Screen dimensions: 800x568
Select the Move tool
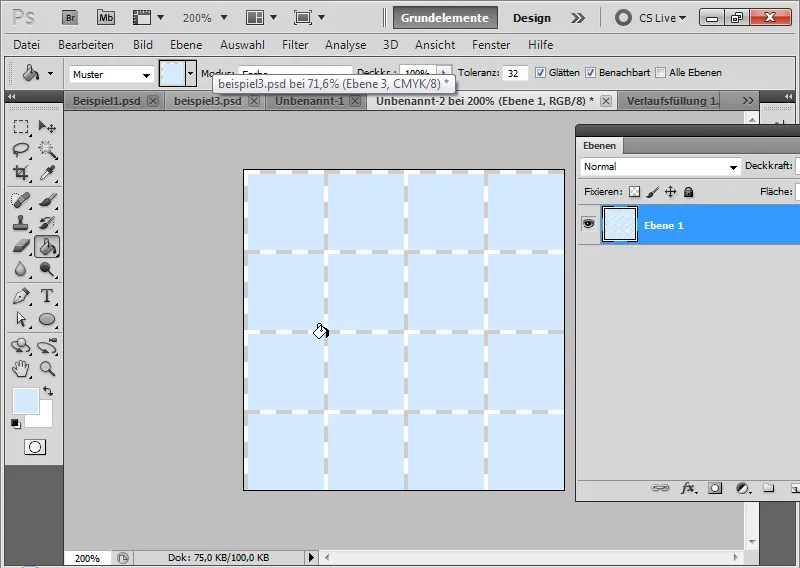(47, 127)
